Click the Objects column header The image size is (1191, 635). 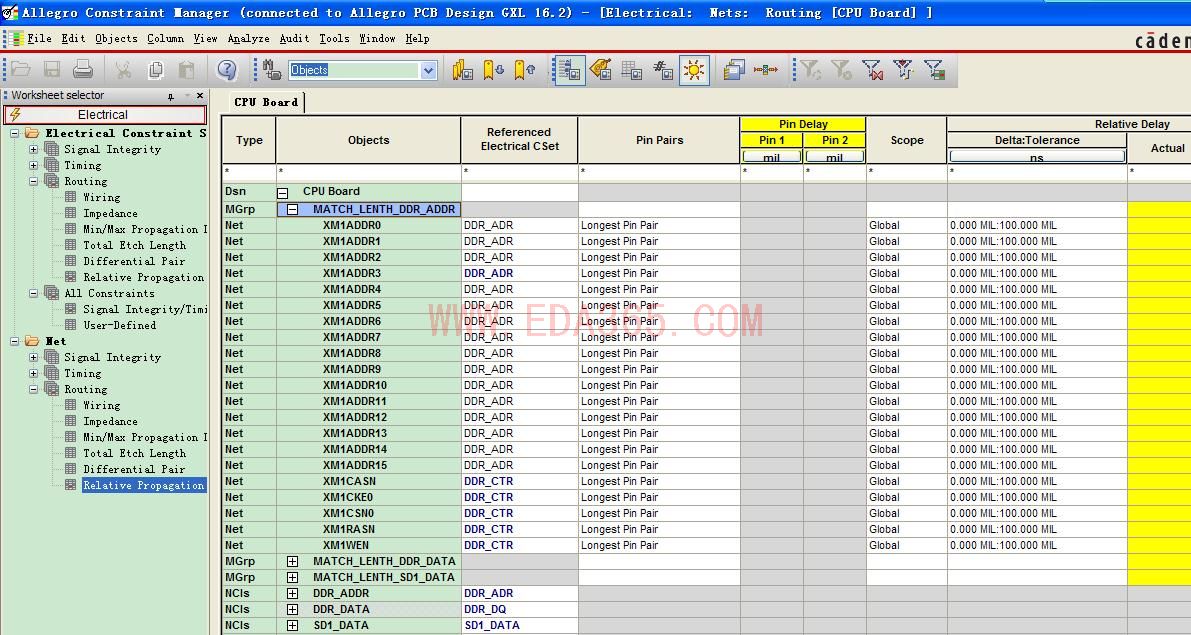point(368,140)
